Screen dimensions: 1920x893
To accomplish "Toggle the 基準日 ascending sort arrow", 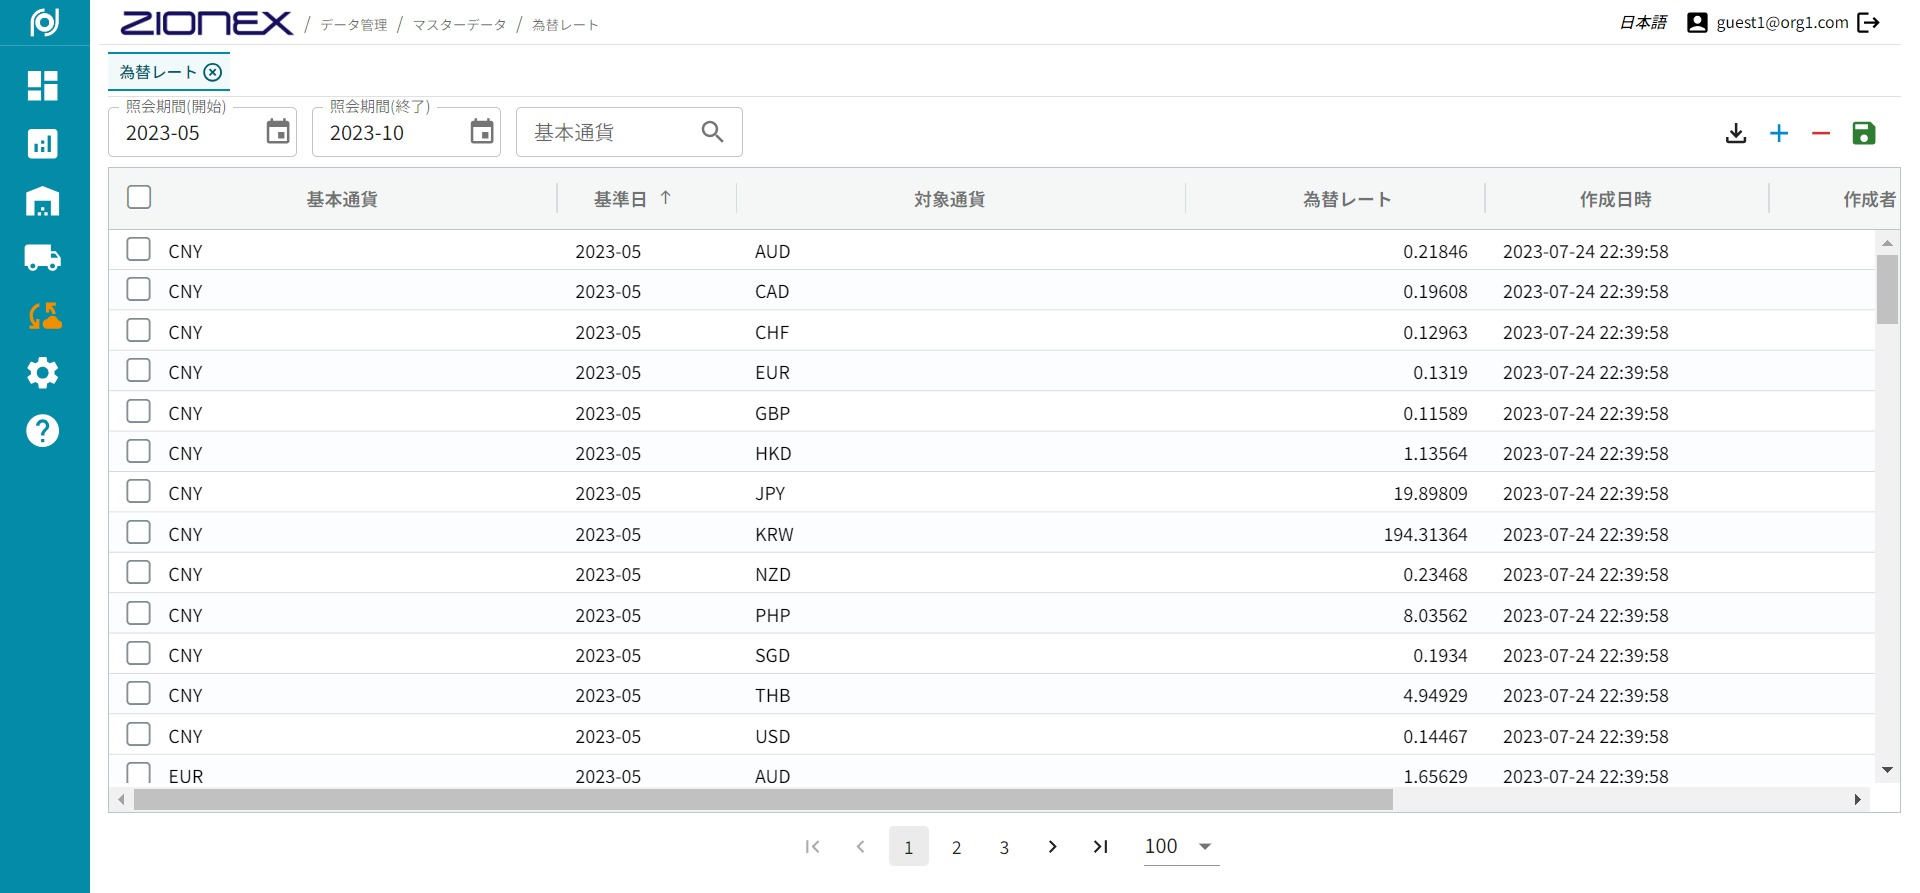I will coord(666,198).
